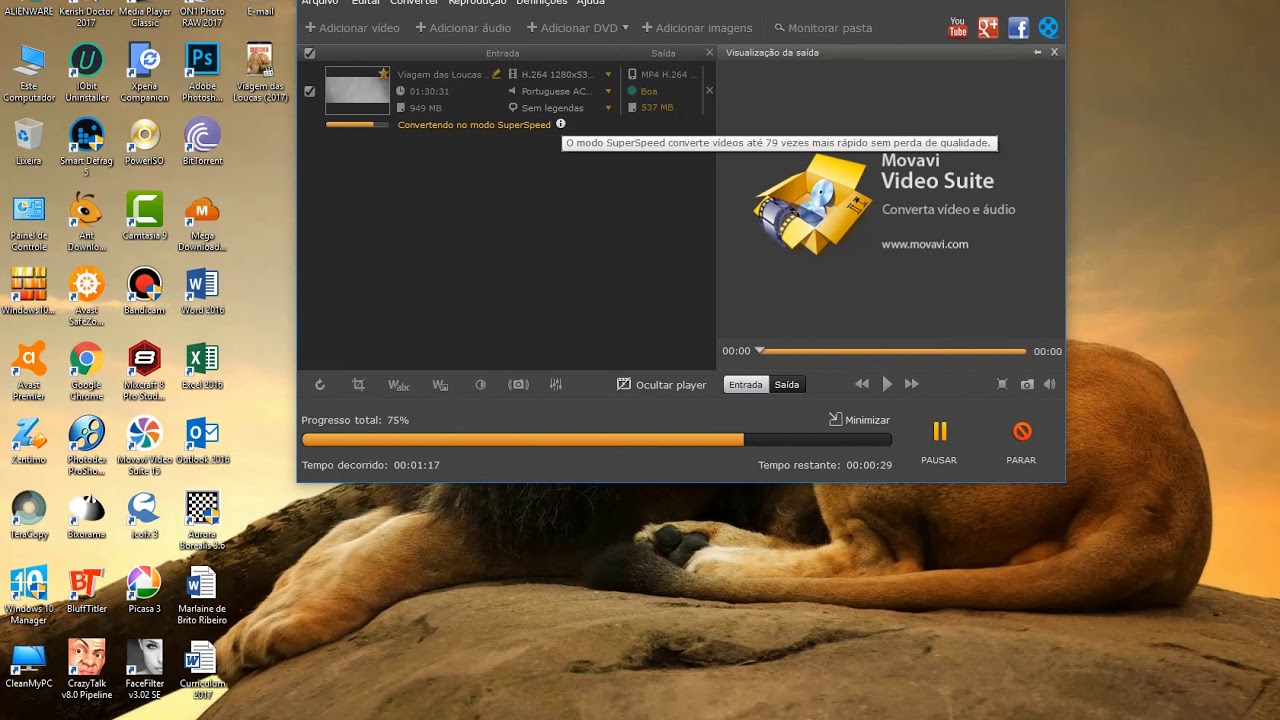Pin the Visualização da saída panel

(x=1038, y=52)
